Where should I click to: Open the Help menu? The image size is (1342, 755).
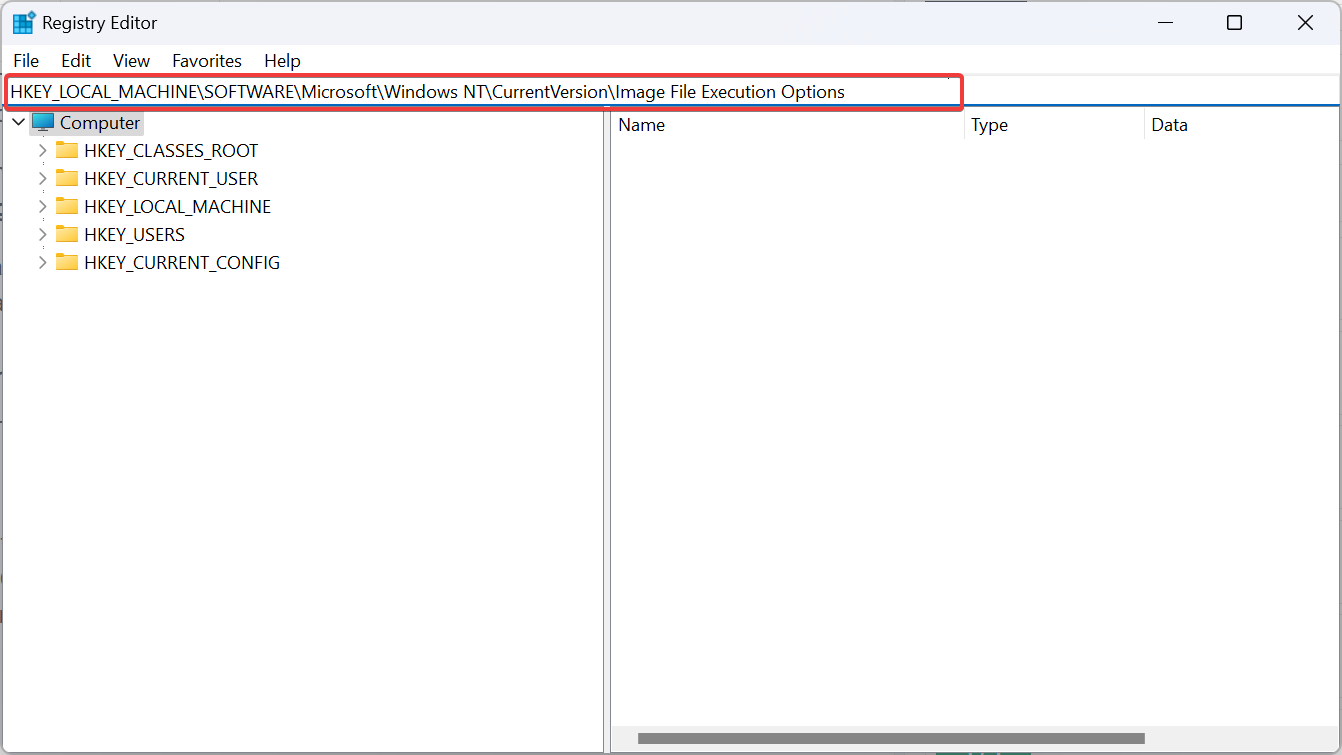tap(282, 61)
